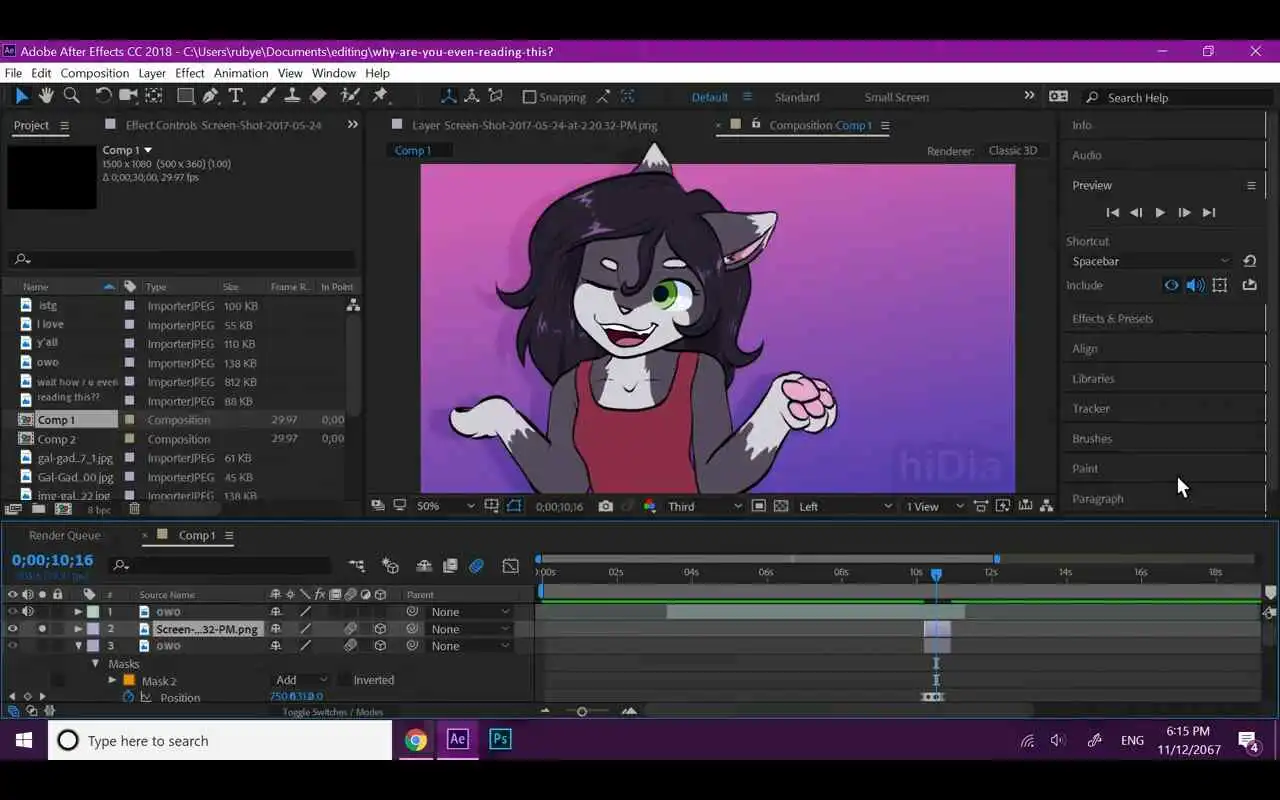Toggle the Inverted checkbox for Mask 2
The height and width of the screenshot is (800, 1280).
coord(344,680)
